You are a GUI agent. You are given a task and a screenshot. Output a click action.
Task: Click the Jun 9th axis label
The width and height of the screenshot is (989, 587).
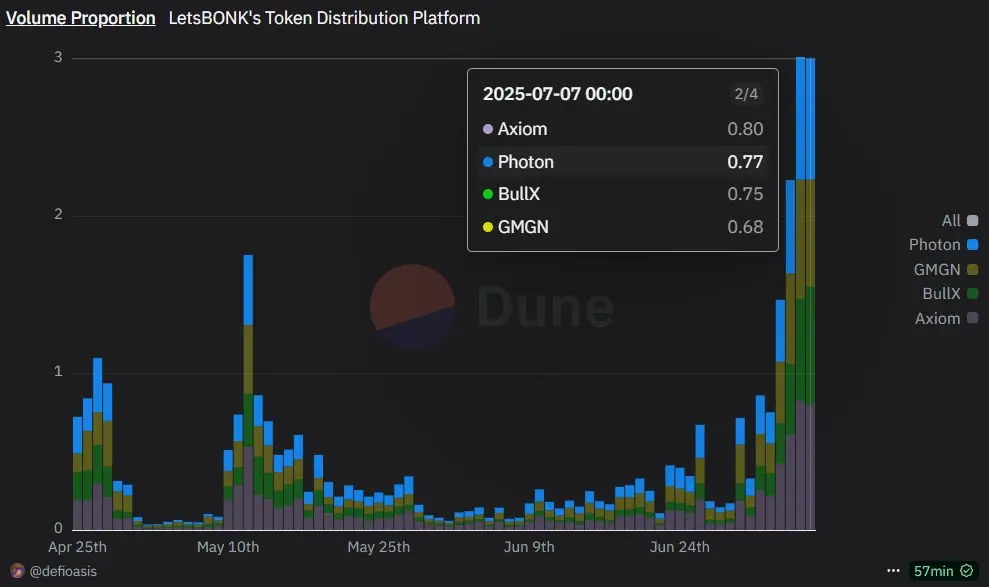(x=529, y=547)
